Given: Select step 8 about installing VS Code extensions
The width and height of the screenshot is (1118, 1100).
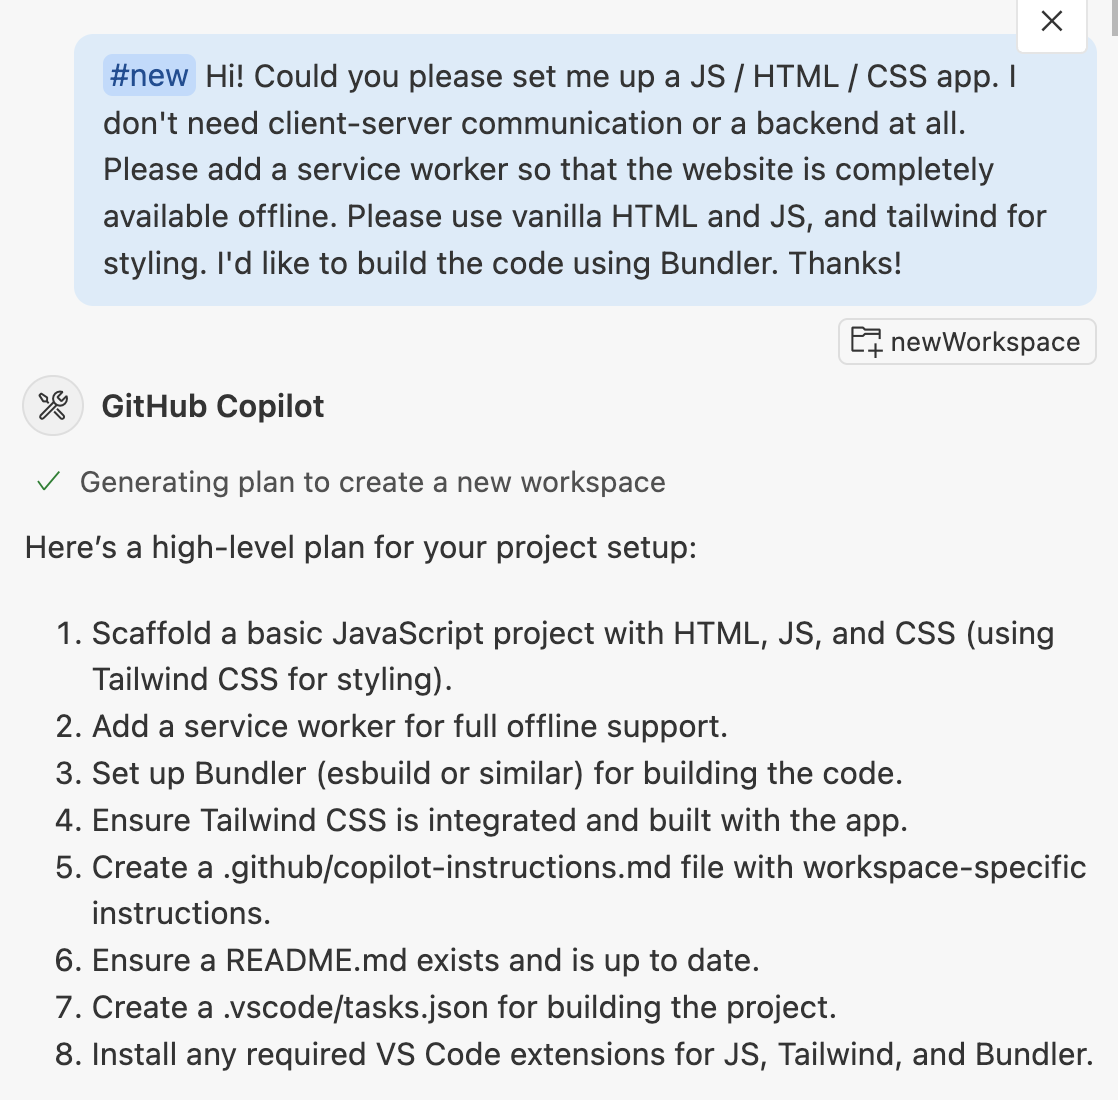Looking at the screenshot, I should pos(574,1055).
